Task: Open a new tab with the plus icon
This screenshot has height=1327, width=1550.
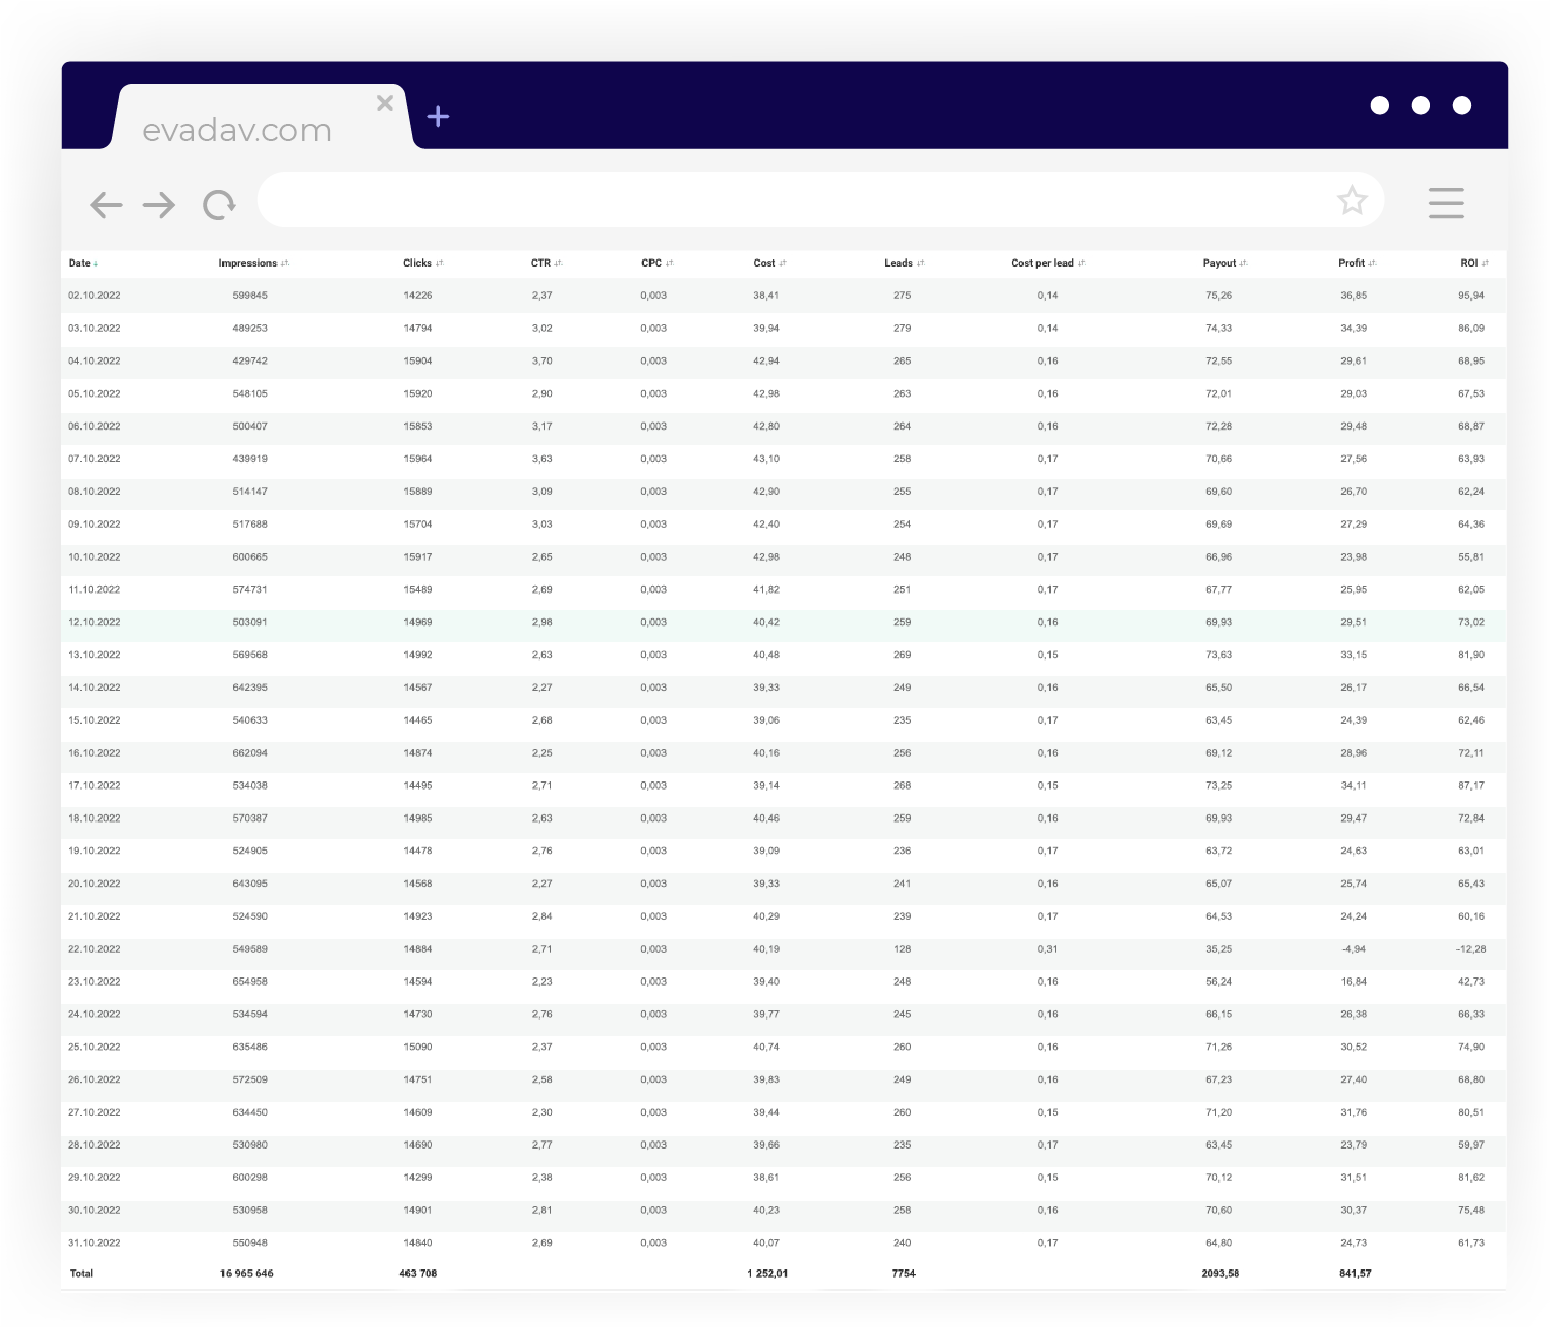Action: pos(438,117)
